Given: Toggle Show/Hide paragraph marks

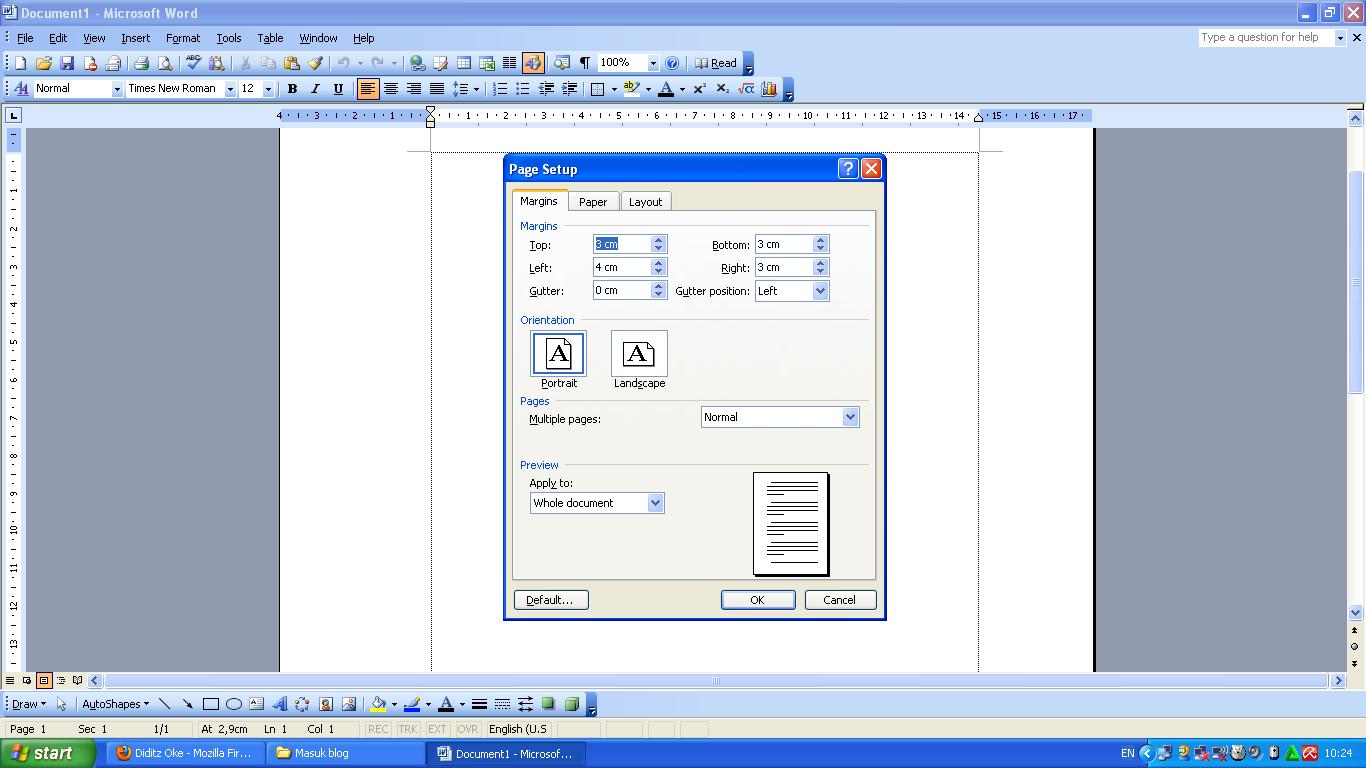Looking at the screenshot, I should point(584,63).
